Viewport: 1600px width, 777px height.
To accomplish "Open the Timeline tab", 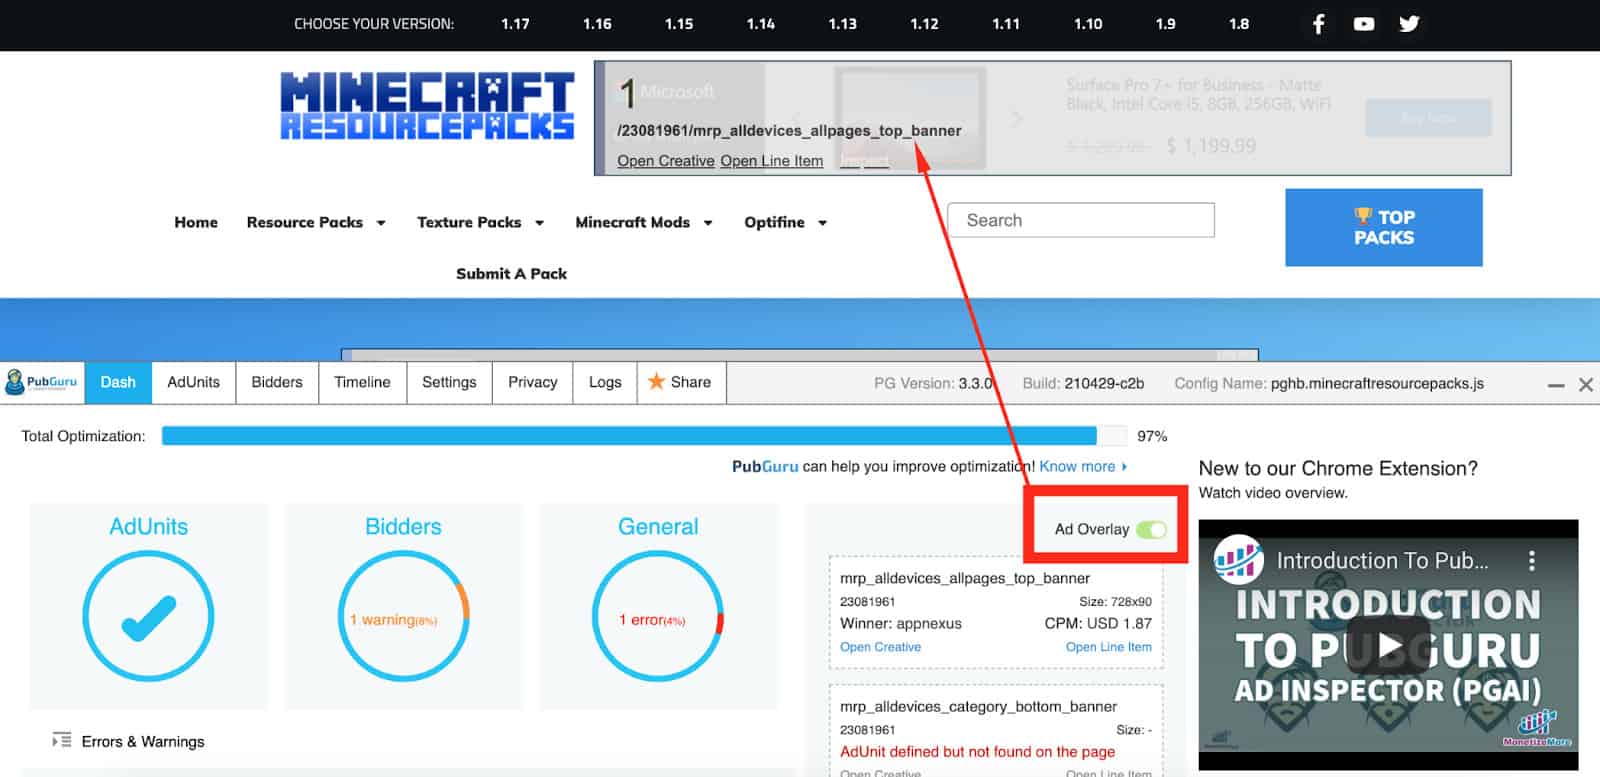I will coord(362,382).
